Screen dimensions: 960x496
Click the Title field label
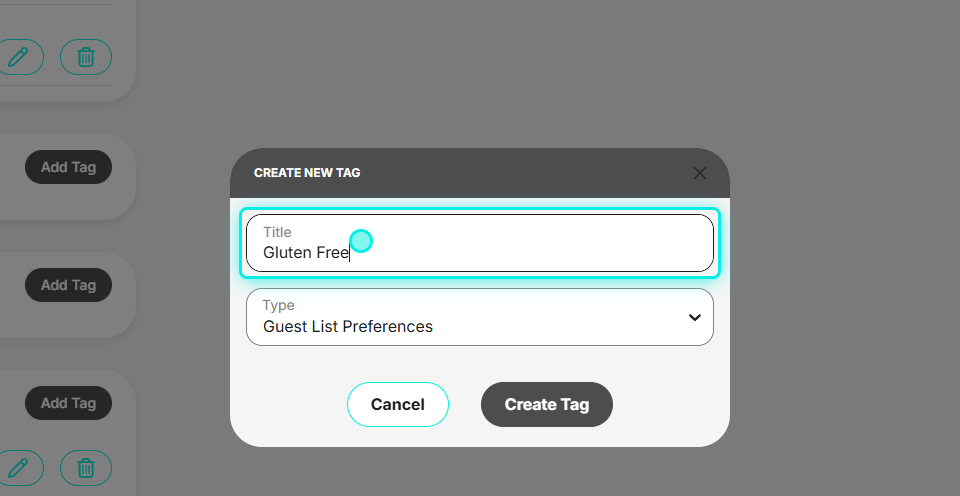click(x=277, y=232)
